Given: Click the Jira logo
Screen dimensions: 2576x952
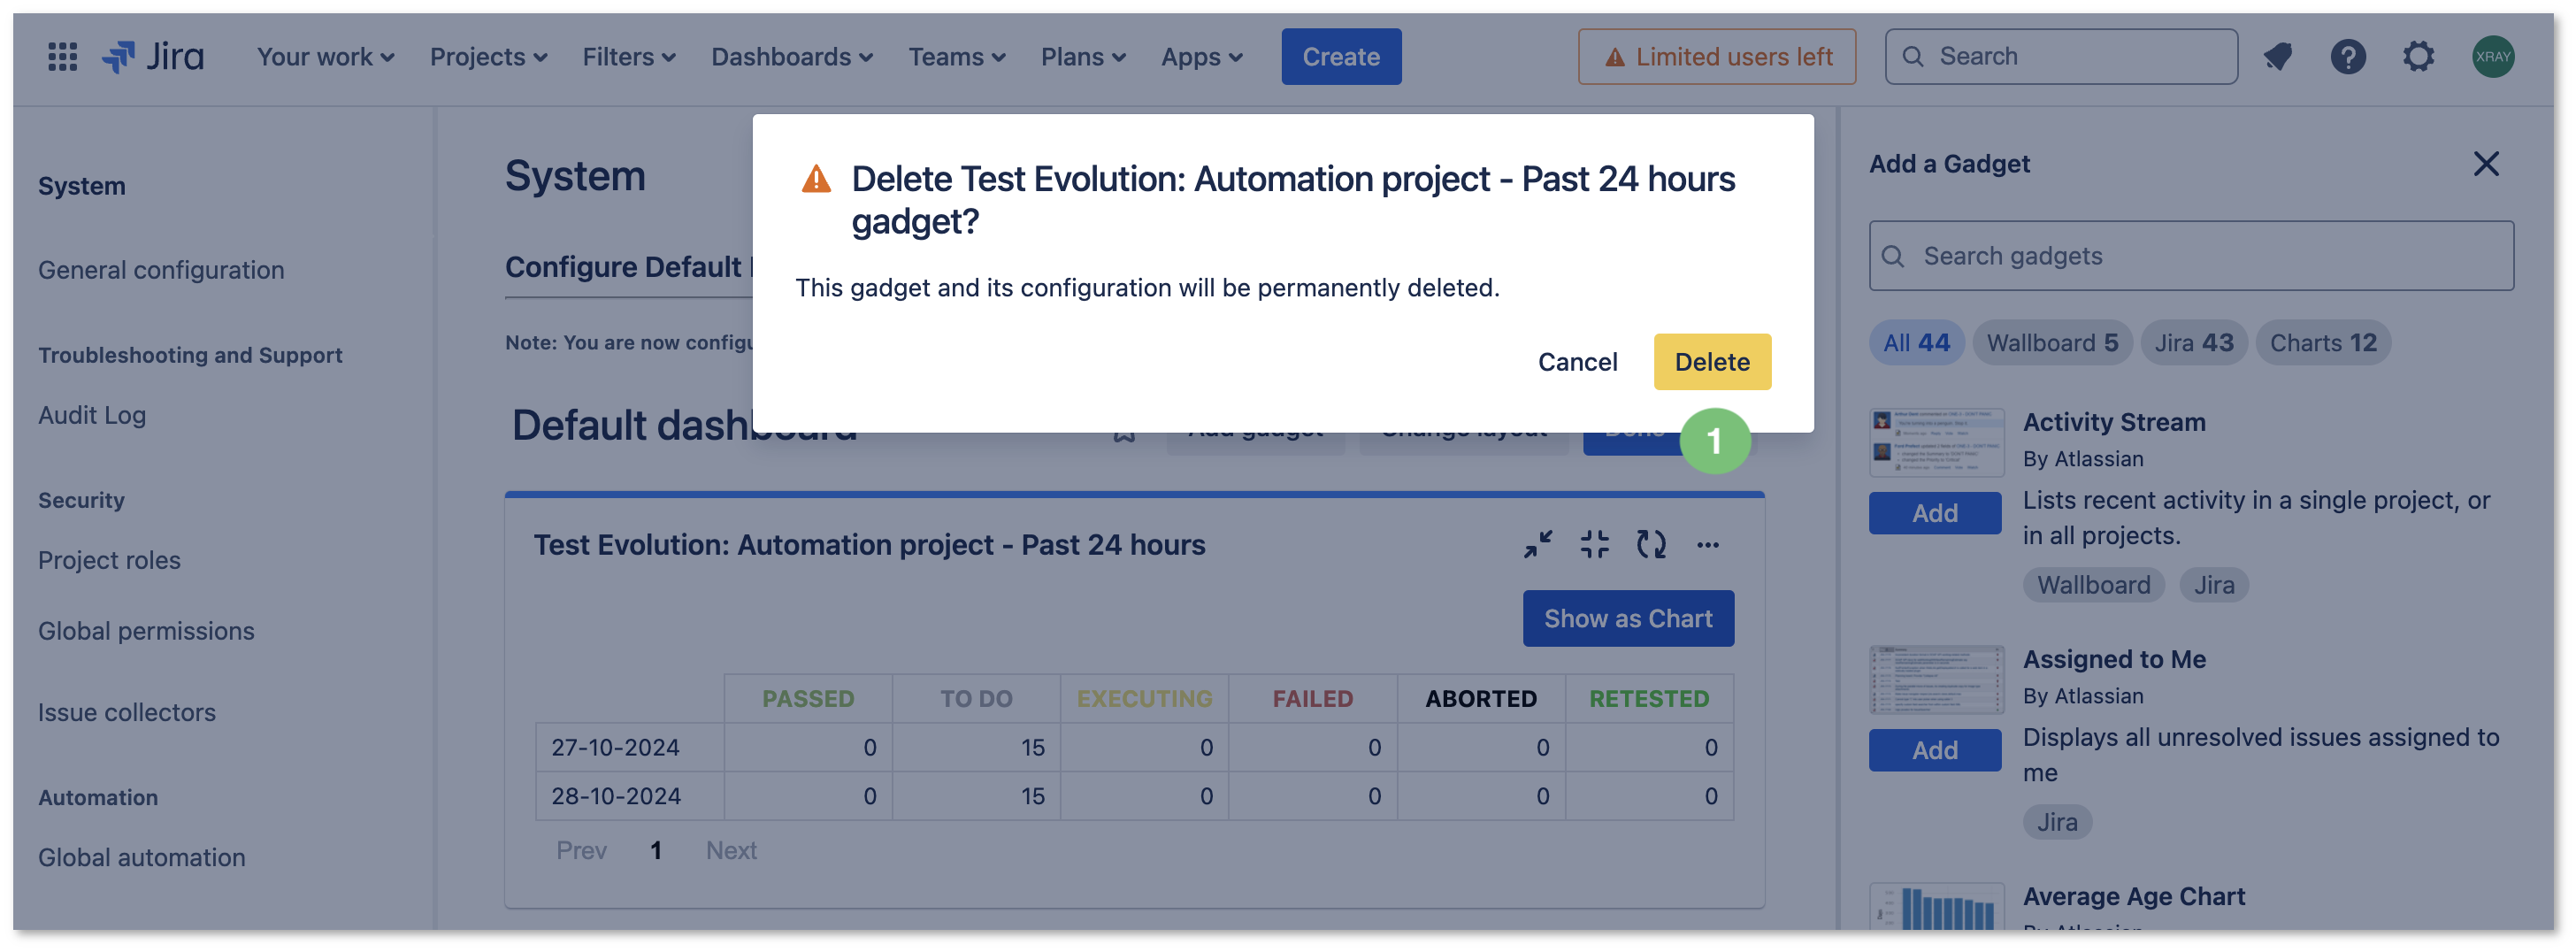Looking at the screenshot, I should pos(153,57).
